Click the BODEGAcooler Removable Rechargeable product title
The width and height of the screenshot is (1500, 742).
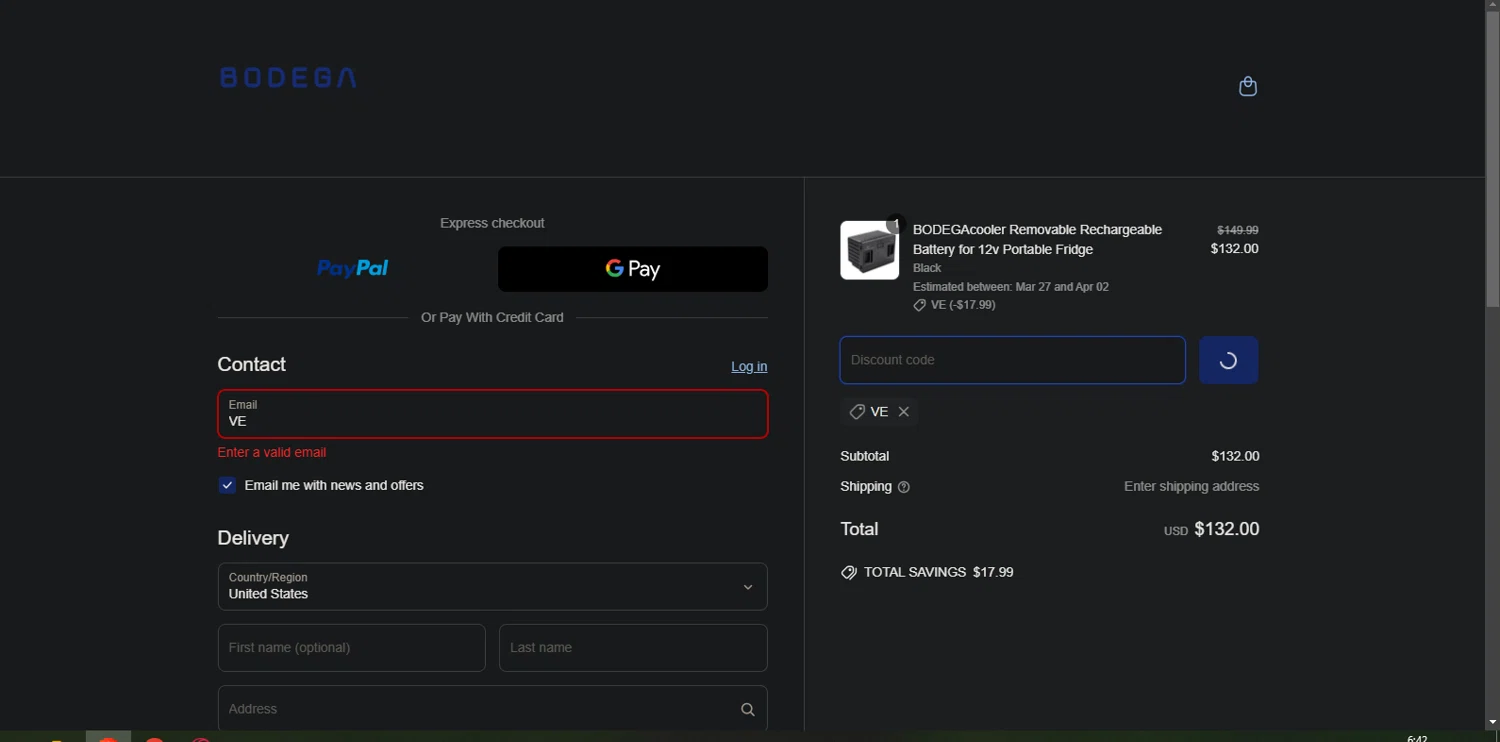click(x=1037, y=239)
